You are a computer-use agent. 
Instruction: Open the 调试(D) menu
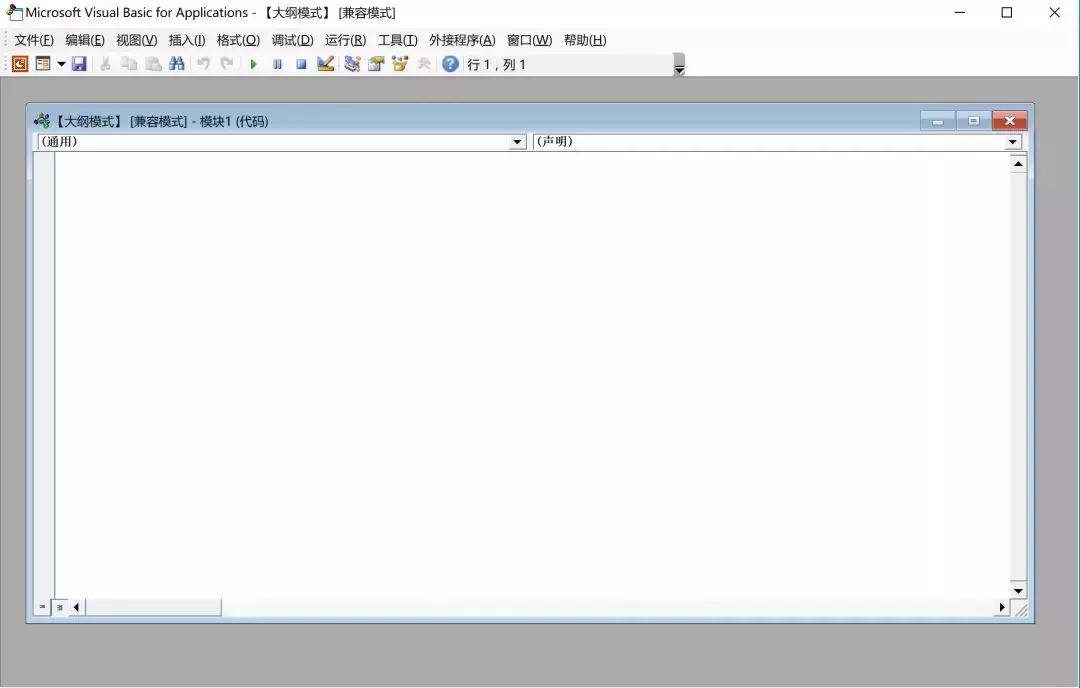tap(292, 40)
